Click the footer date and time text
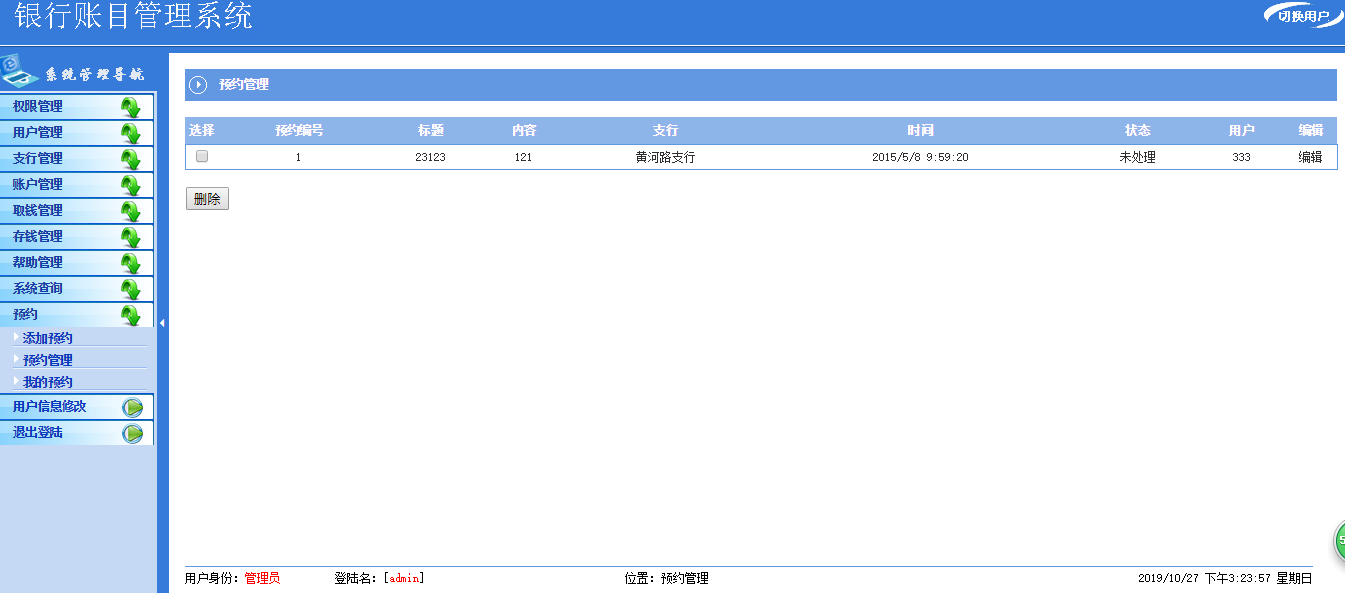The image size is (1345, 593). click(x=1225, y=578)
